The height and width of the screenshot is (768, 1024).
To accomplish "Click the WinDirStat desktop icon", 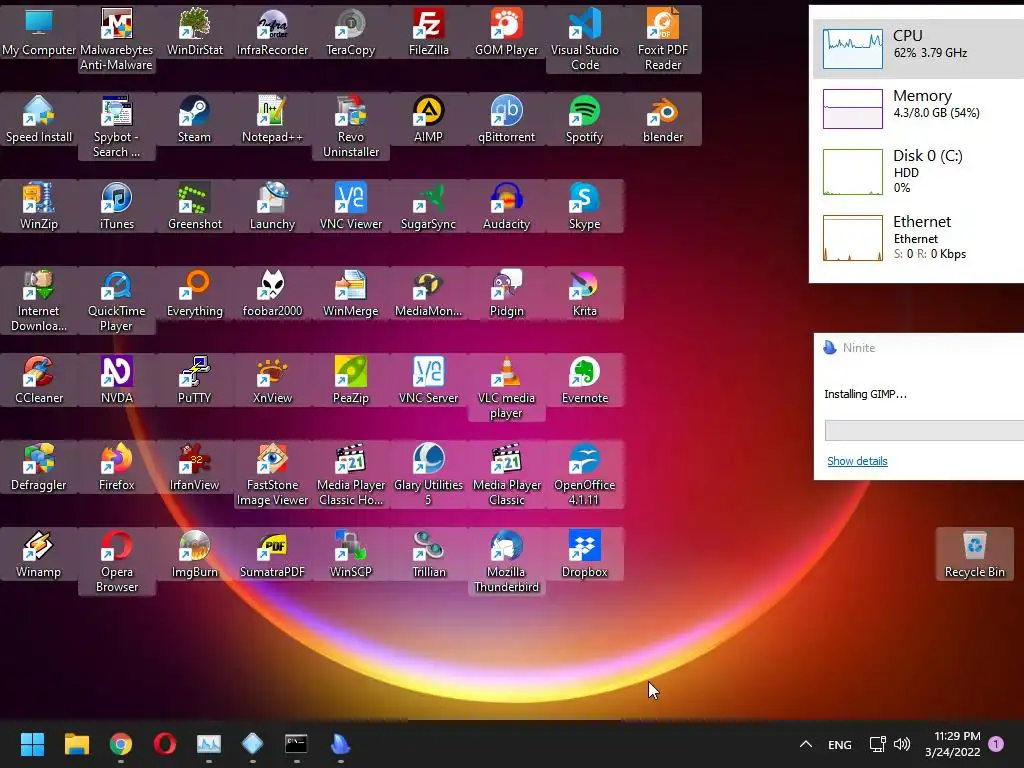I will click(195, 32).
